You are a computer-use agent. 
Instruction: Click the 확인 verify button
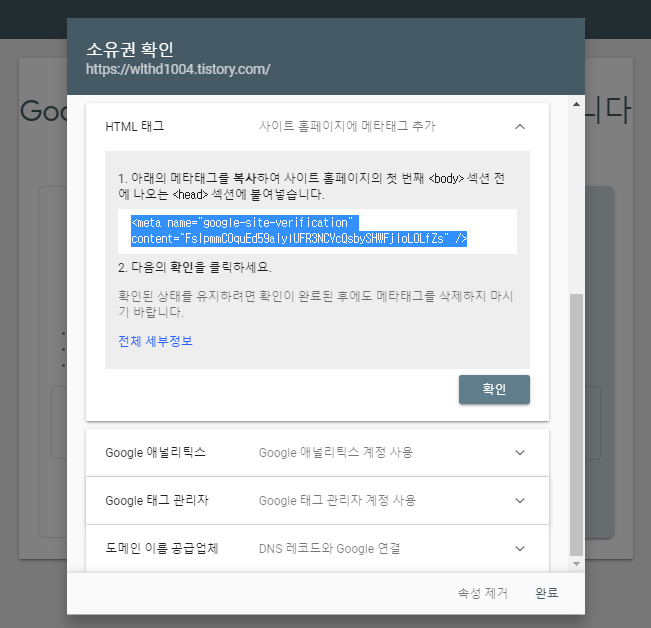494,389
